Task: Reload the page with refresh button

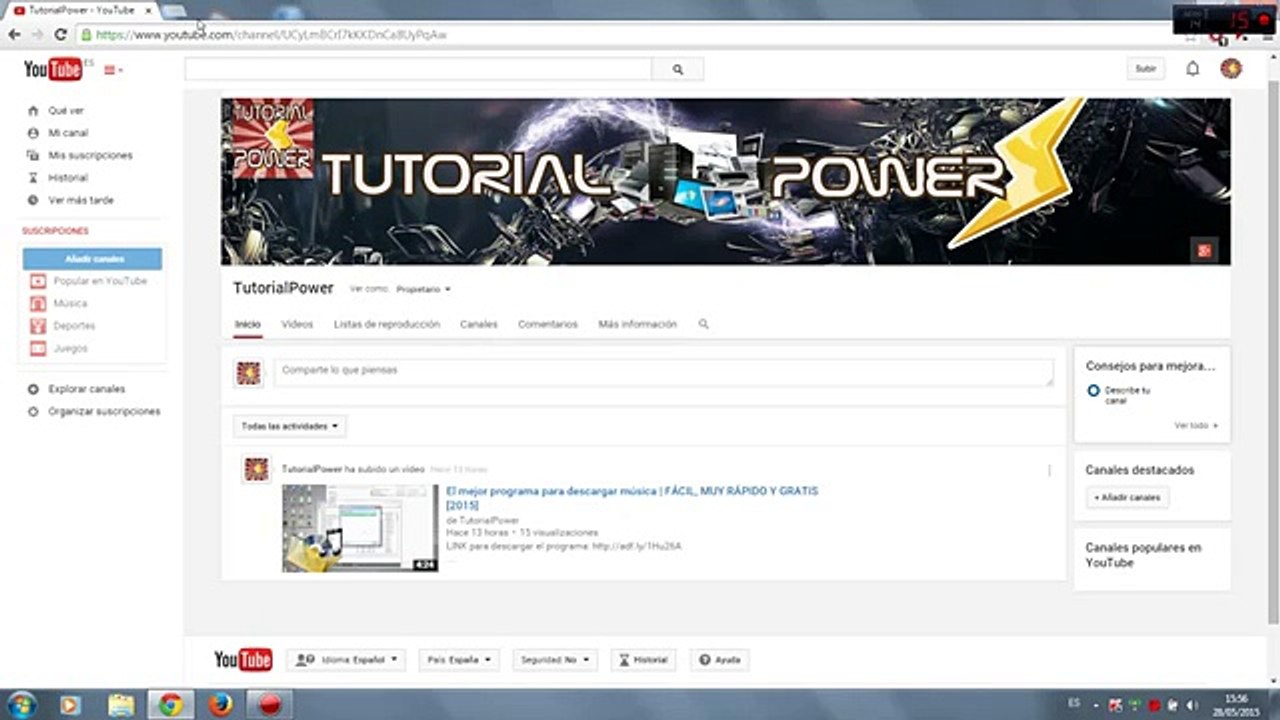Action: point(59,34)
